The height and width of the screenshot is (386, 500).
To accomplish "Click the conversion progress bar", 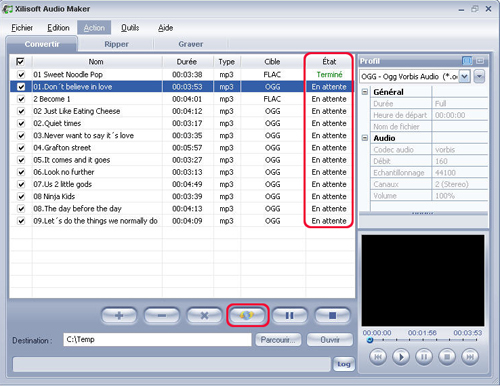I will coord(172,364).
